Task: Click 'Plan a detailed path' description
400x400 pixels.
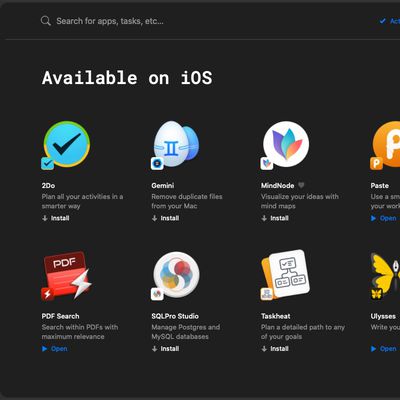Action: point(303,332)
